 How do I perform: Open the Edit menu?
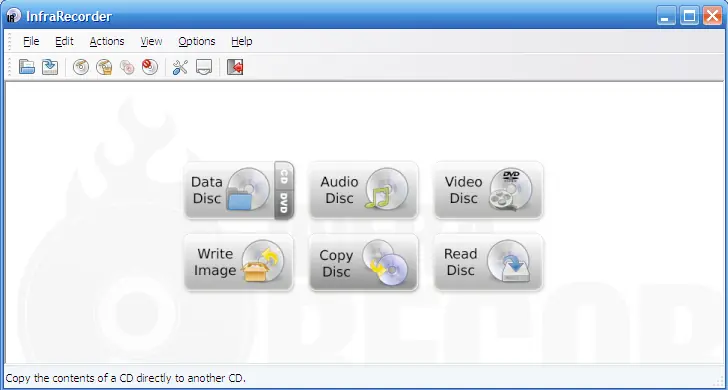64,41
